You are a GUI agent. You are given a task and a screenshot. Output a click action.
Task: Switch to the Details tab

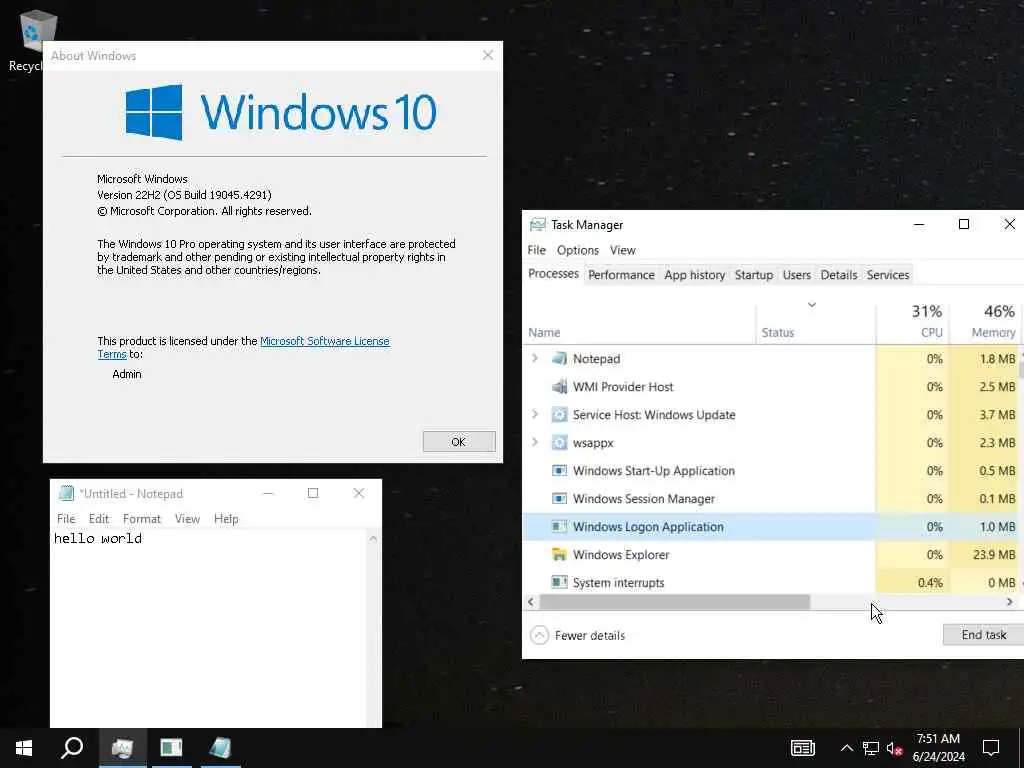pos(839,275)
